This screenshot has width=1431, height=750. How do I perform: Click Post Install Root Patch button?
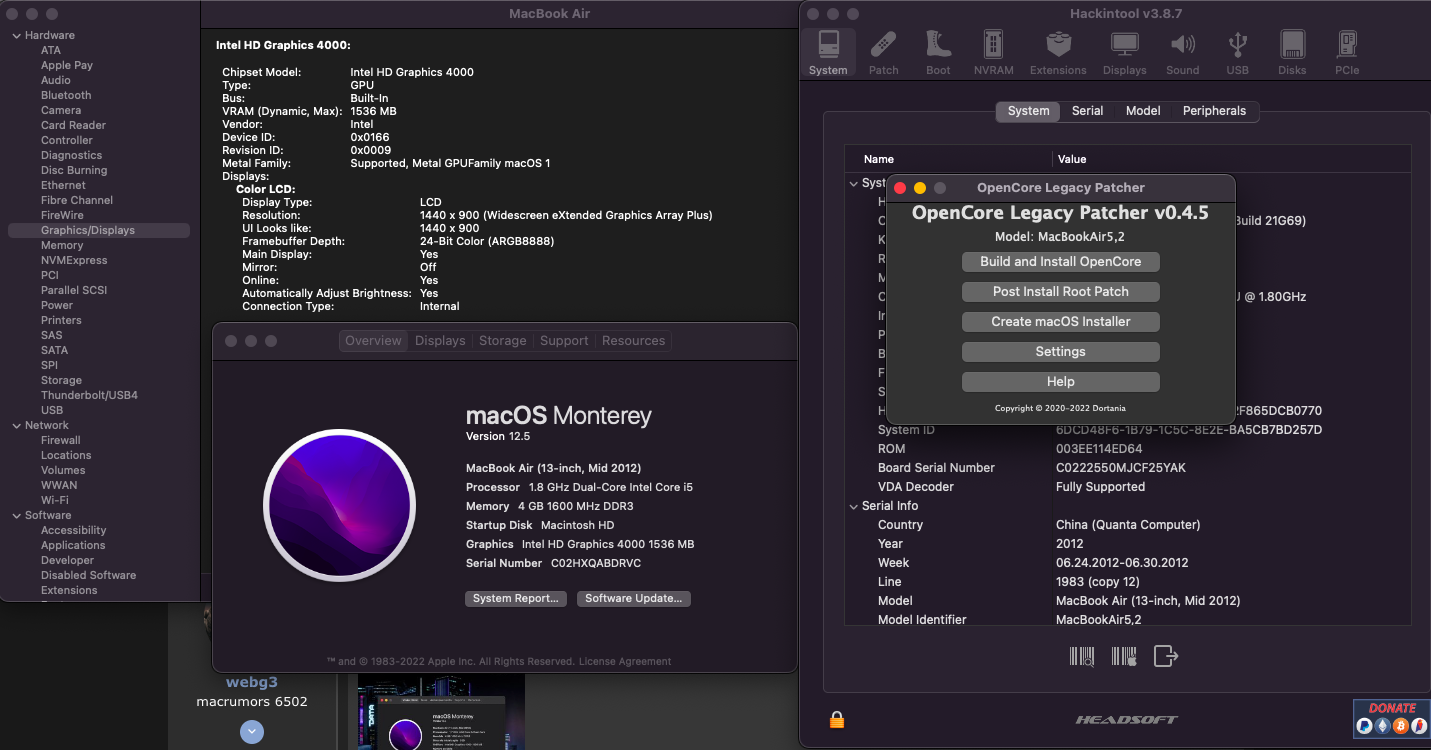point(1060,292)
